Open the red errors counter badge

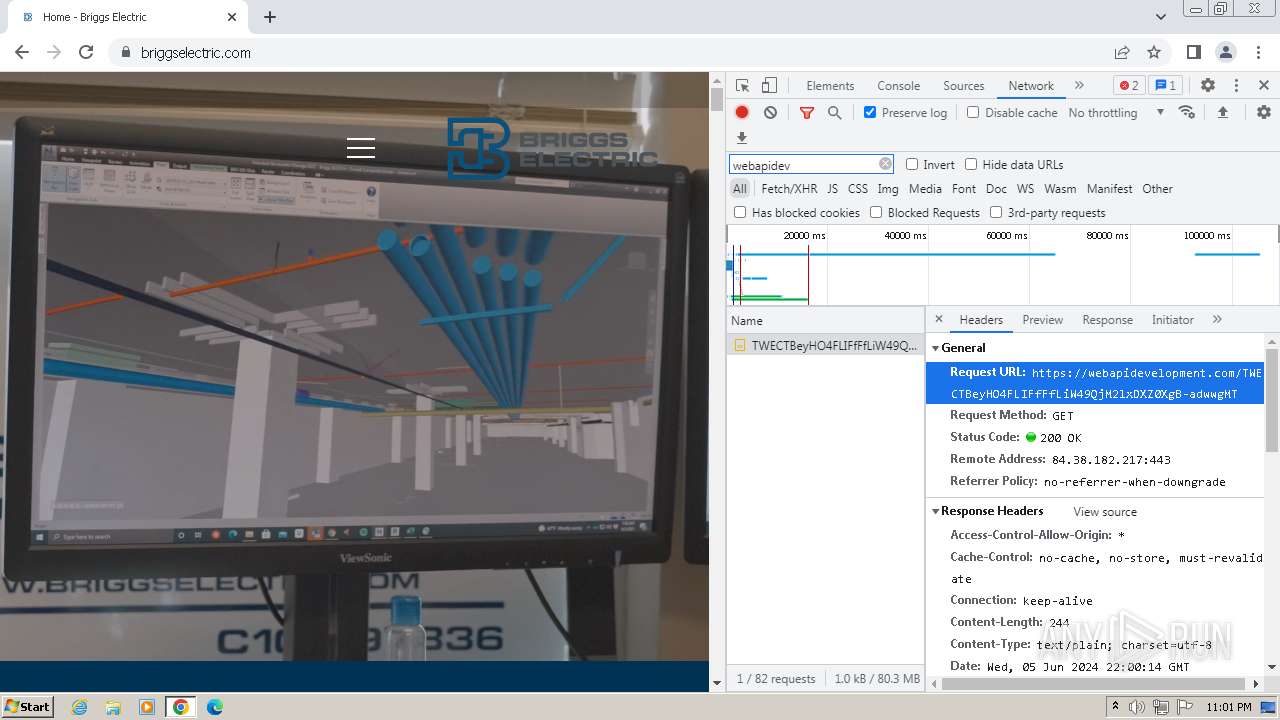click(x=1129, y=86)
